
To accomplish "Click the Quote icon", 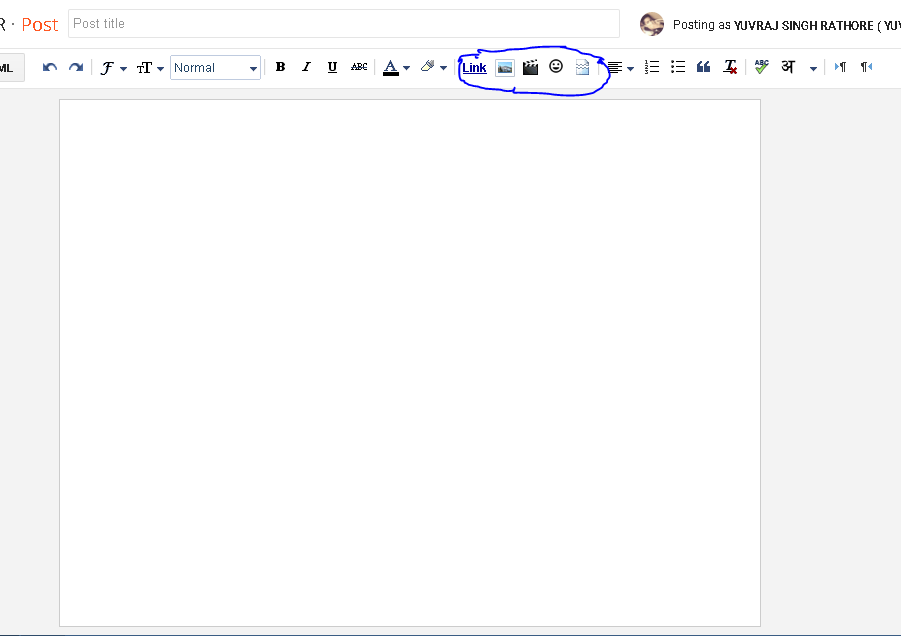I will [x=703, y=67].
